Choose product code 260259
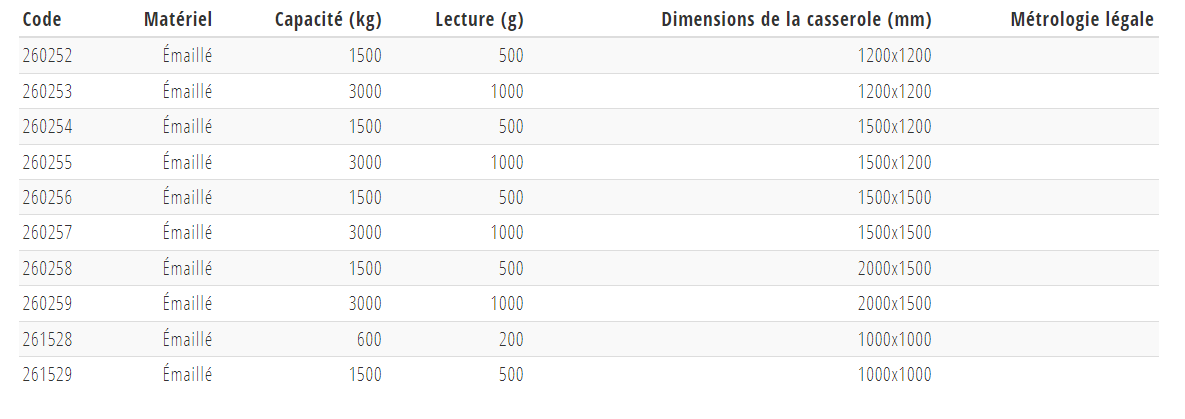Image resolution: width=1185 pixels, height=419 pixels. (47, 304)
